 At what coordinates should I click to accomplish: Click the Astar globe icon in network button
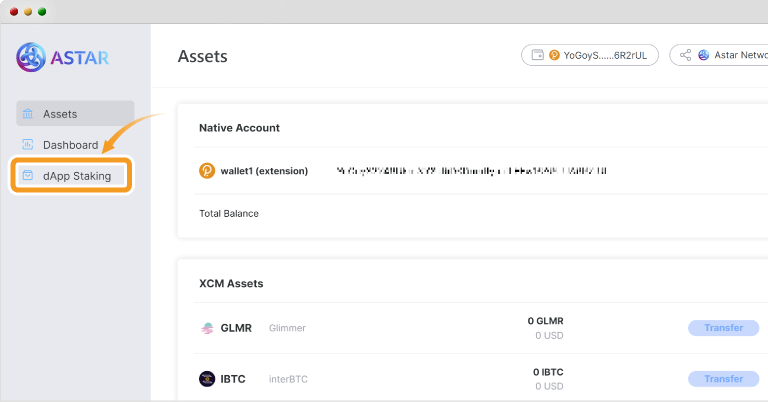click(703, 55)
